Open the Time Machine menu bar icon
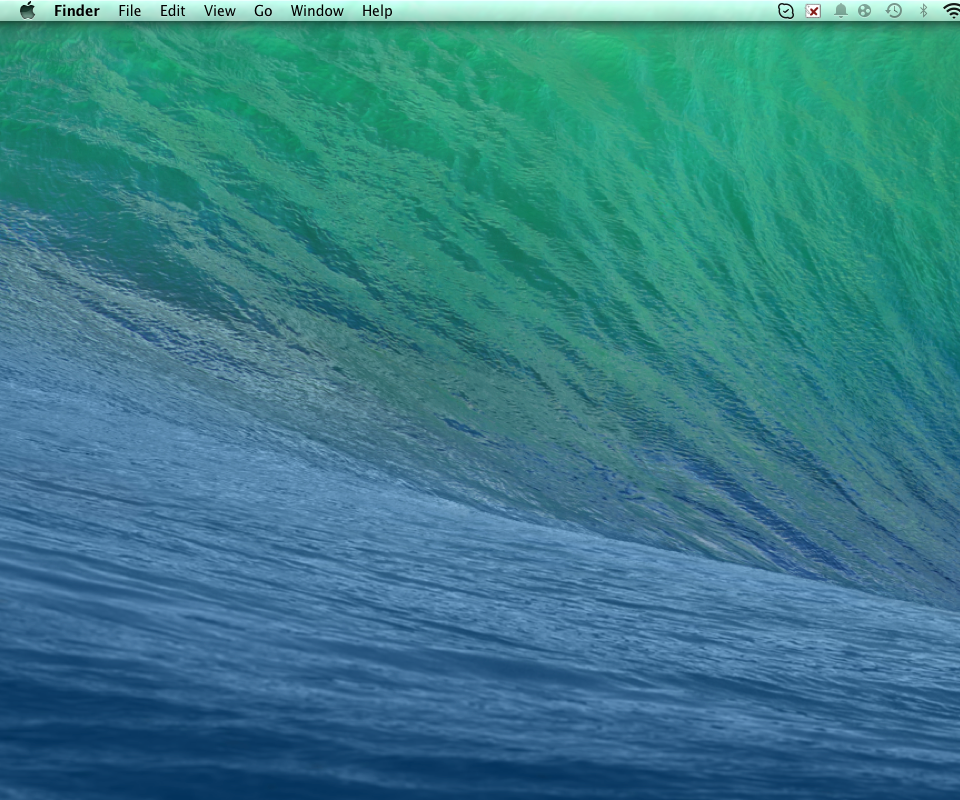This screenshot has height=800, width=960. coord(894,11)
